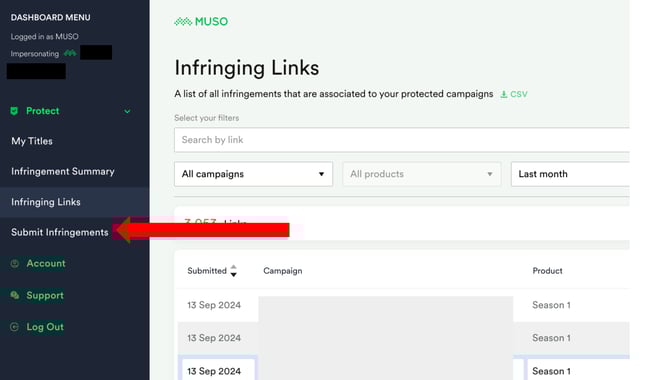The image size is (670, 380).
Task: Click the CSV download icon
Action: 504,94
